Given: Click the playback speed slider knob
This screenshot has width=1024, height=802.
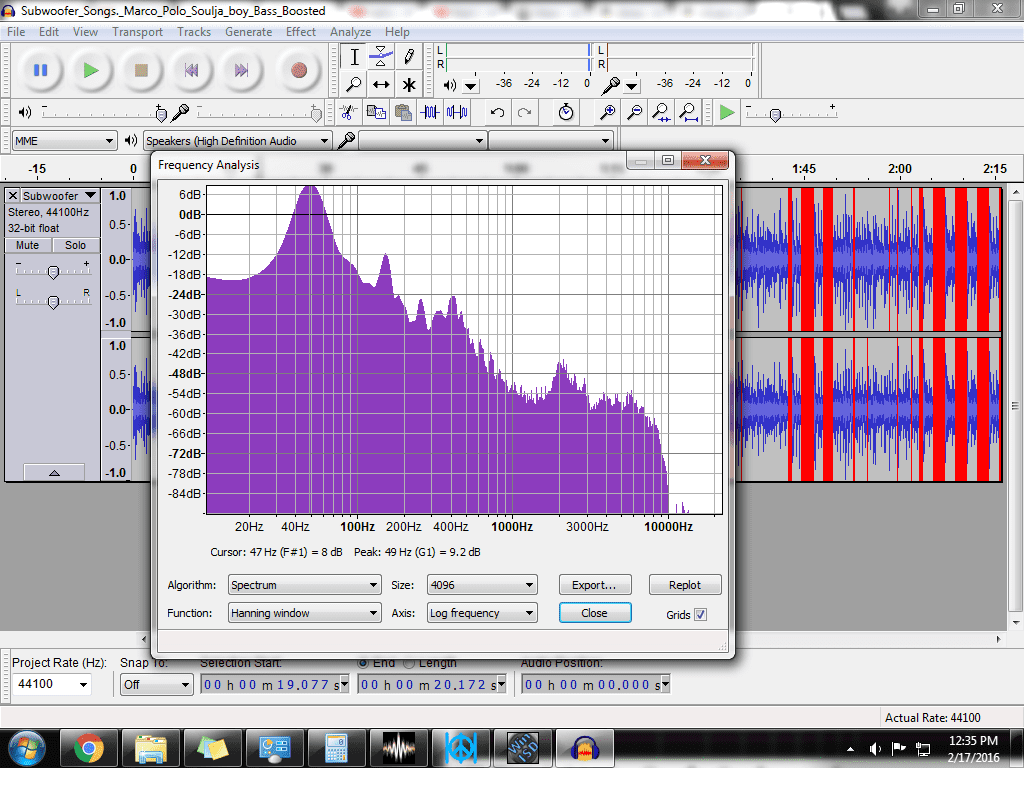Looking at the screenshot, I should (x=775, y=116).
